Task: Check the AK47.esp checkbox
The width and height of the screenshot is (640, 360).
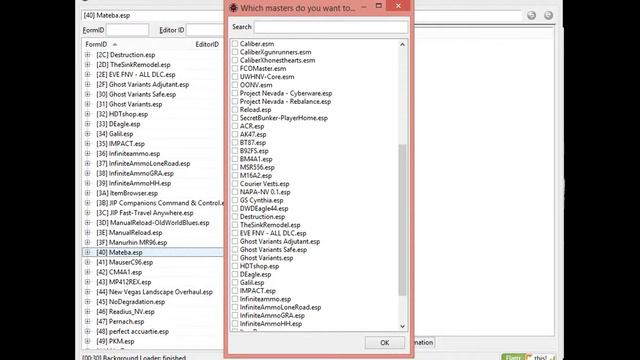Action: click(235, 134)
